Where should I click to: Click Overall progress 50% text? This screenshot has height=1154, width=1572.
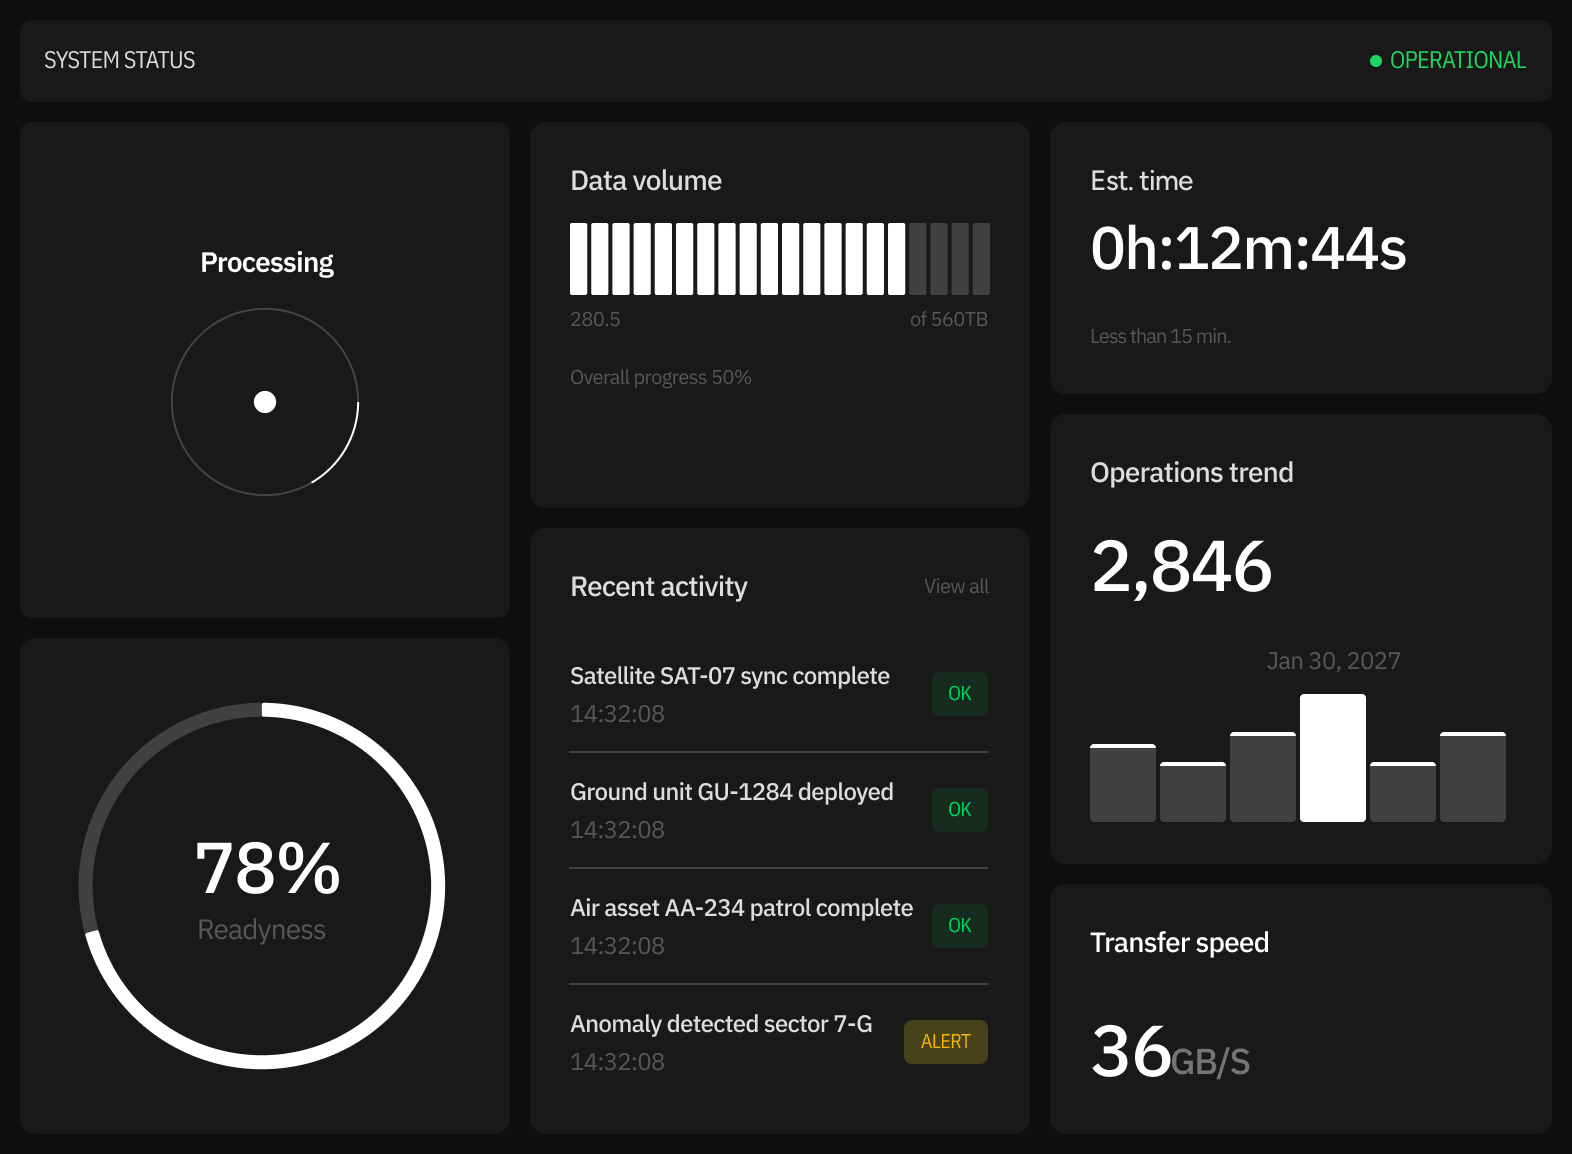coord(661,377)
